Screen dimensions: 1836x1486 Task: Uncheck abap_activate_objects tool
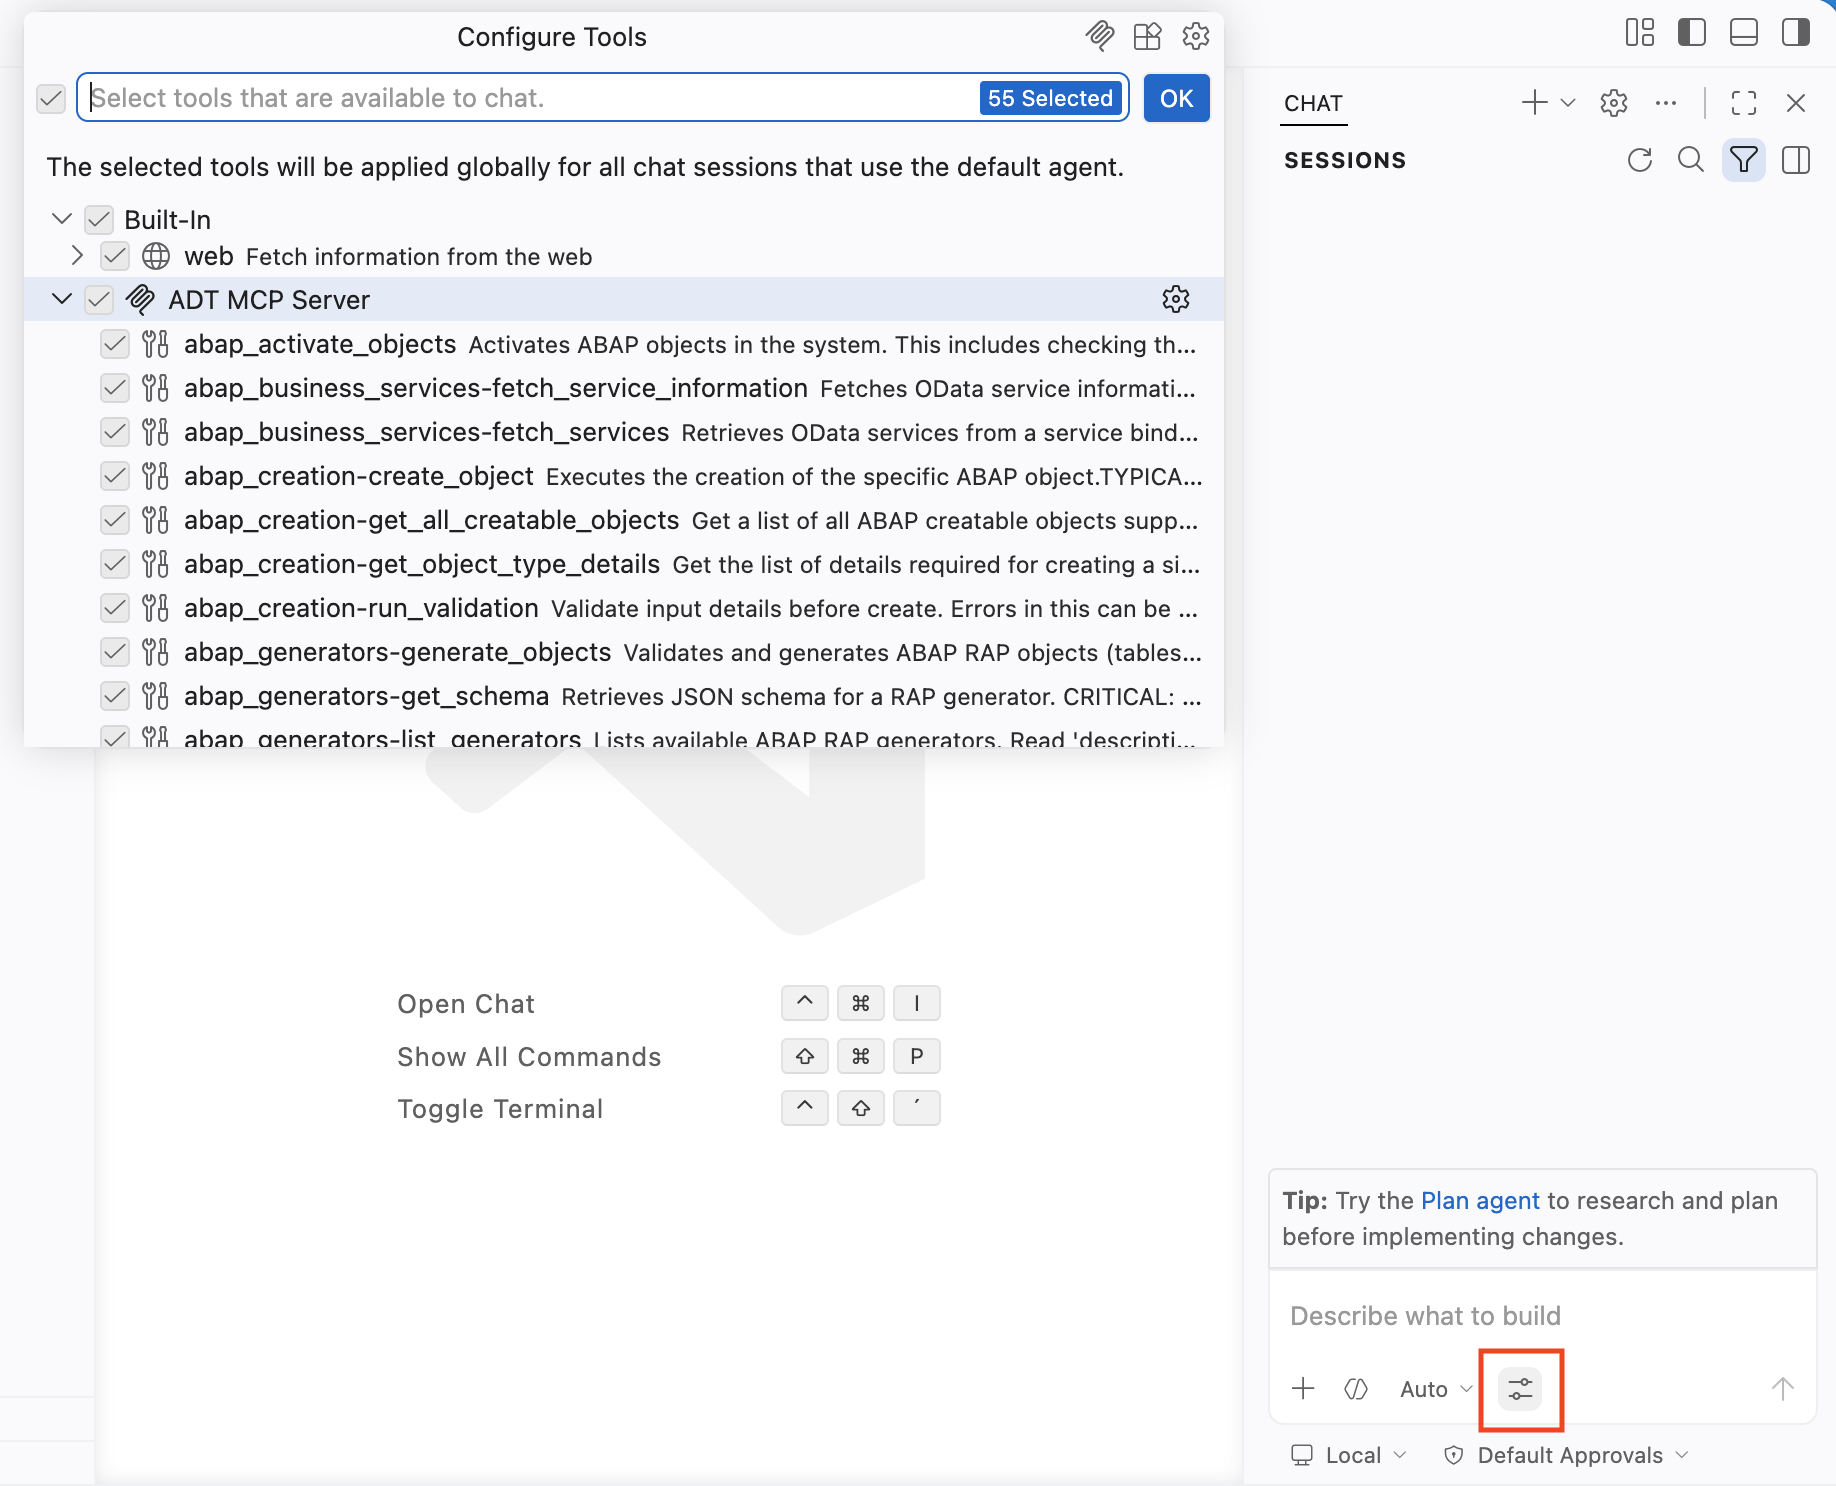click(x=115, y=344)
